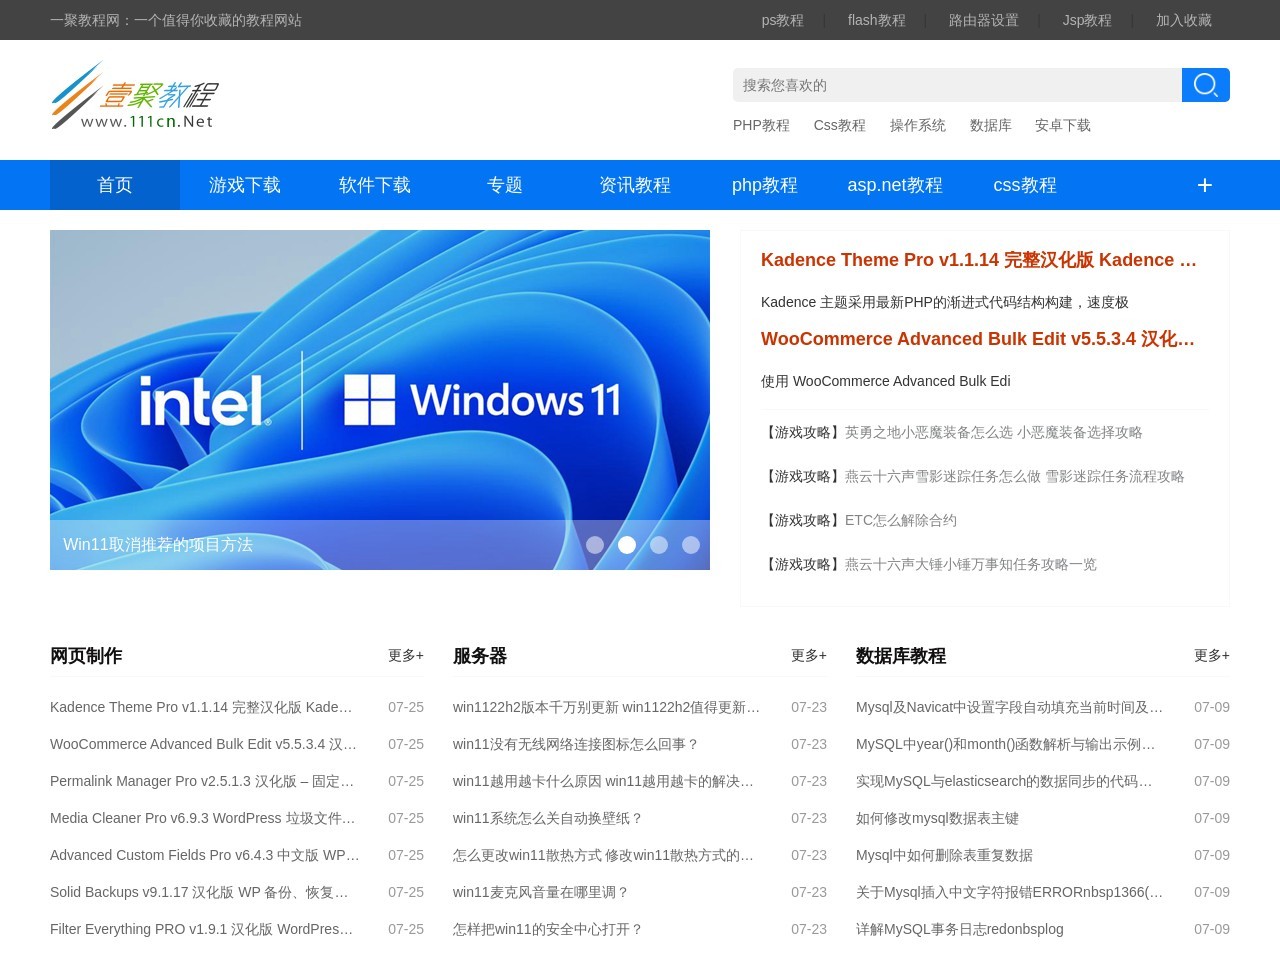This screenshot has width=1280, height=960.
Task: Open the ETC怎么解除合约 article
Action: [x=900, y=520]
